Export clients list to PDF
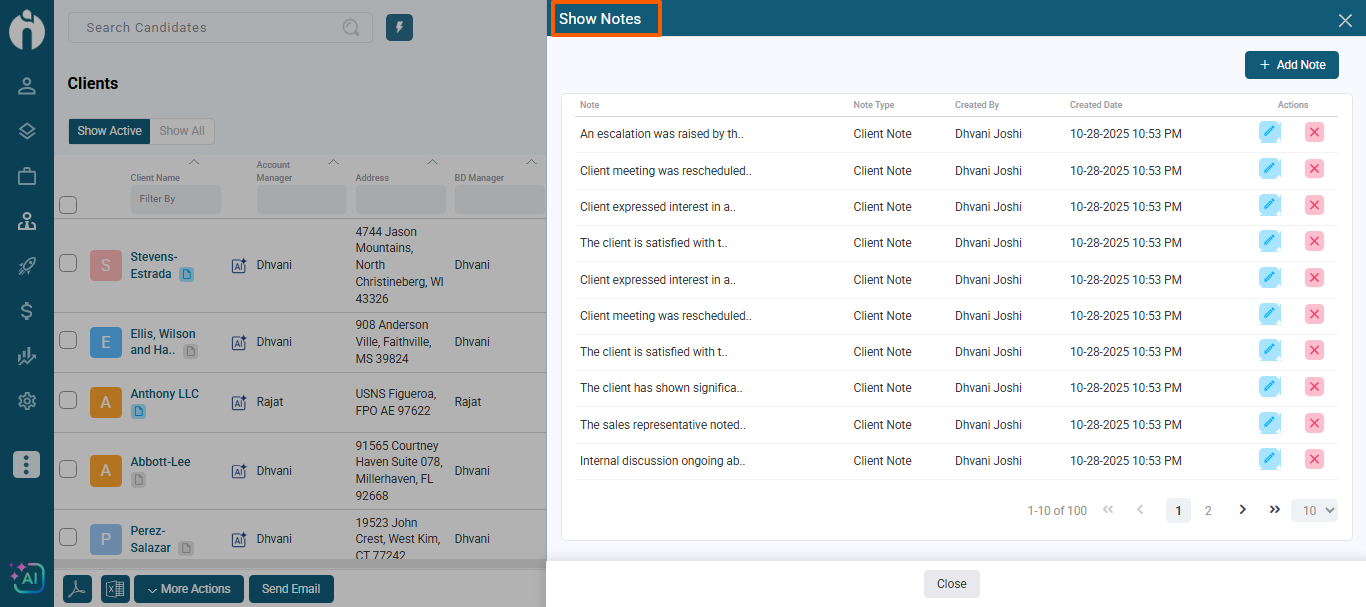This screenshot has height=607, width=1366. pos(78,589)
